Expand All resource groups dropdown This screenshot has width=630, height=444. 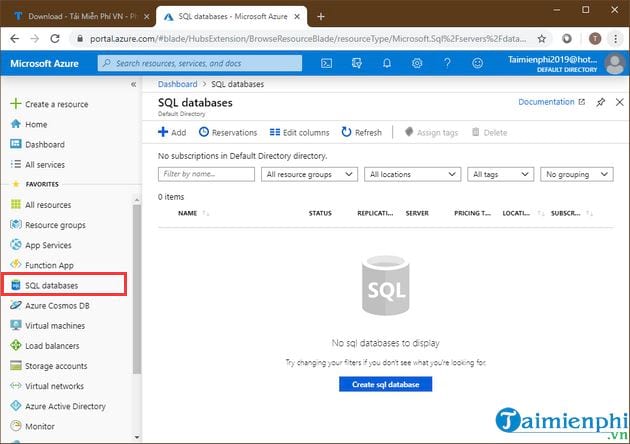309,174
